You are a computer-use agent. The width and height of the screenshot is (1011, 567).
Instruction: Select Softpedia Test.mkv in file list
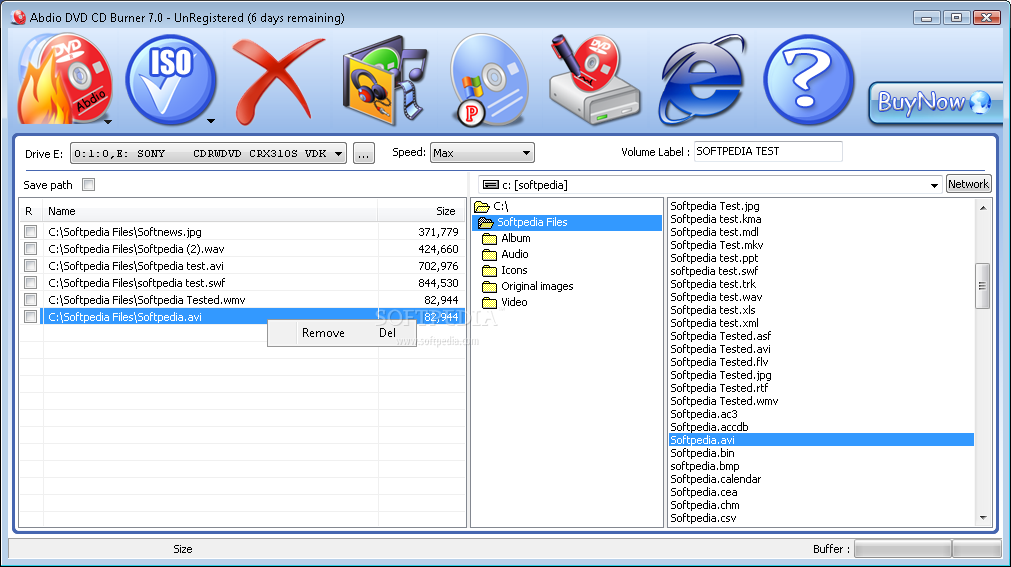click(x=717, y=245)
